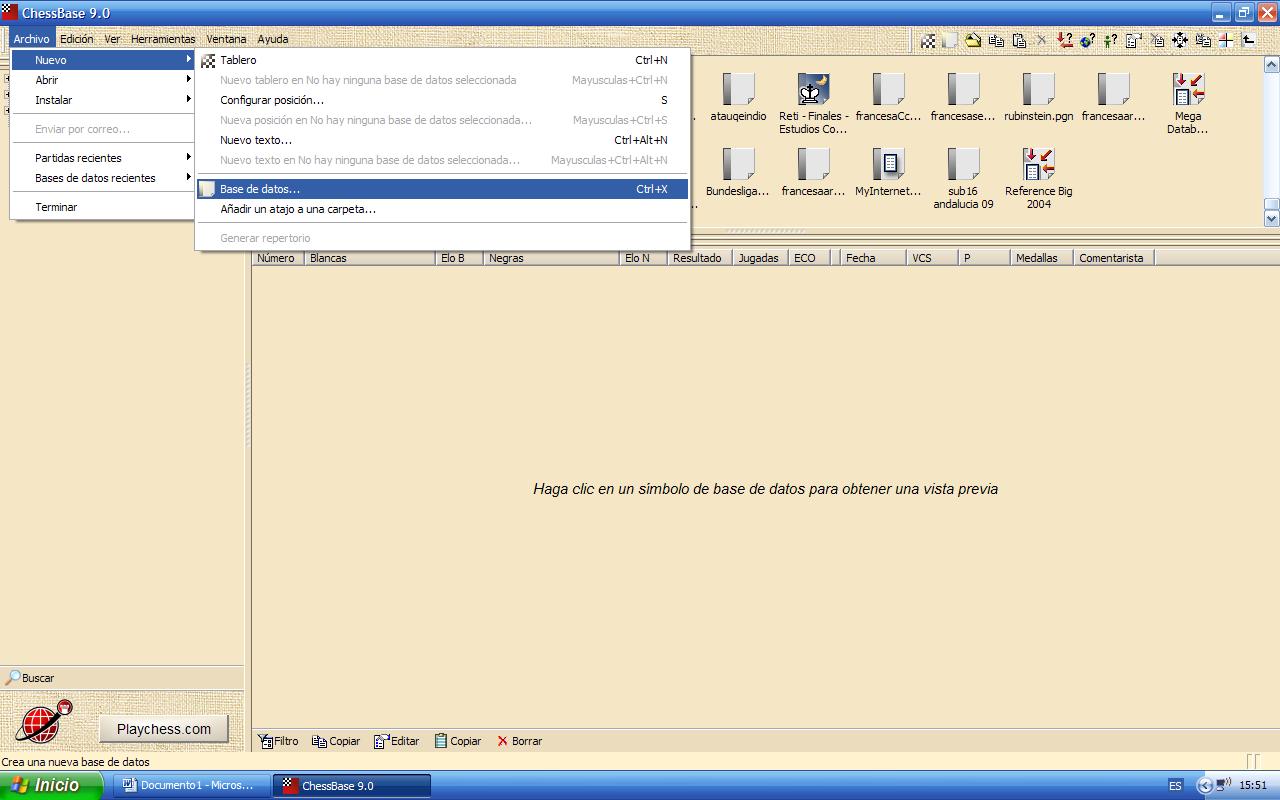Sort by the Medallas column header

click(1042, 258)
